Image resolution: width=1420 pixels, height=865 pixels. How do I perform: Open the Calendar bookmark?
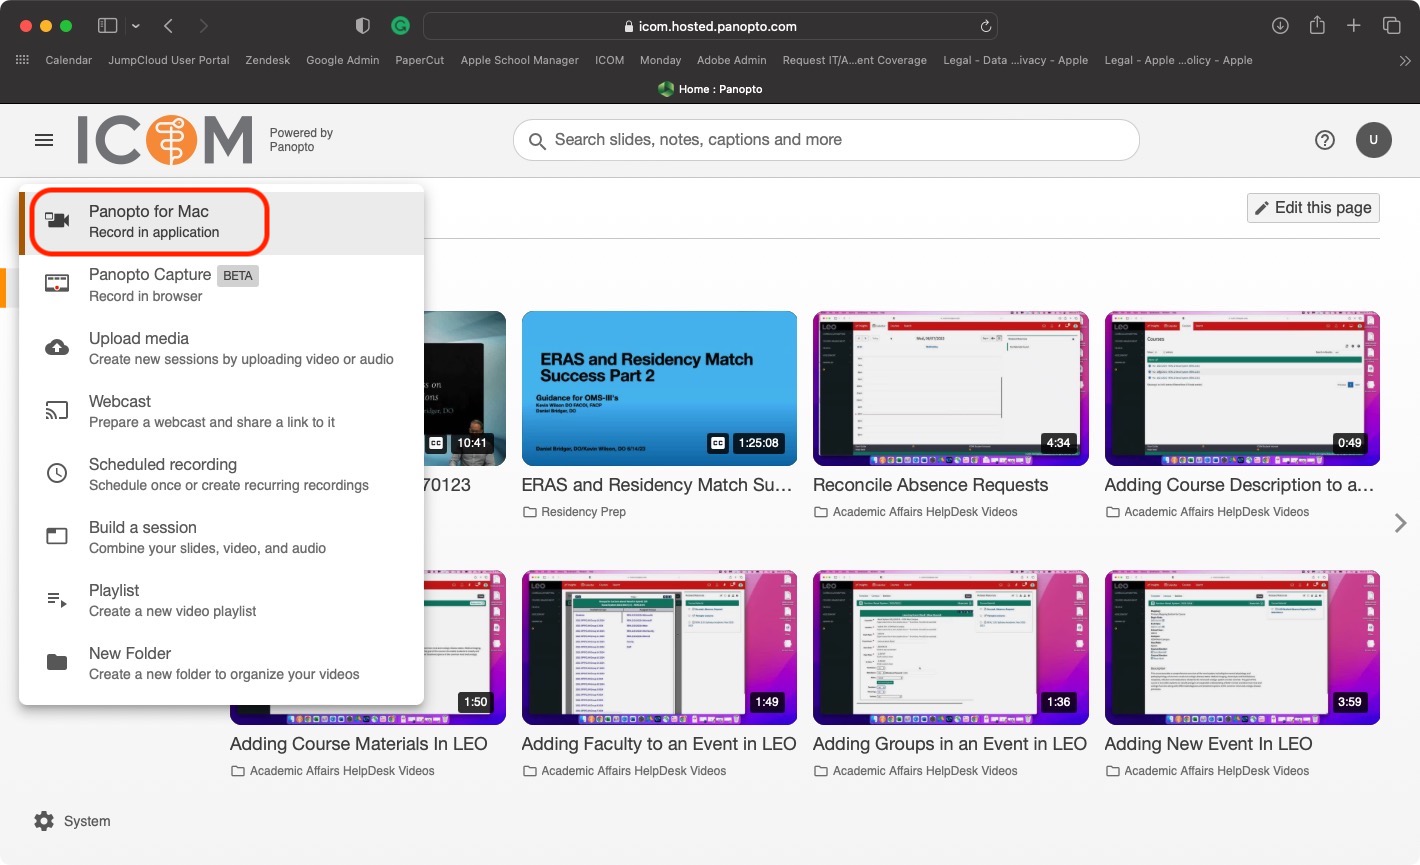(69, 60)
